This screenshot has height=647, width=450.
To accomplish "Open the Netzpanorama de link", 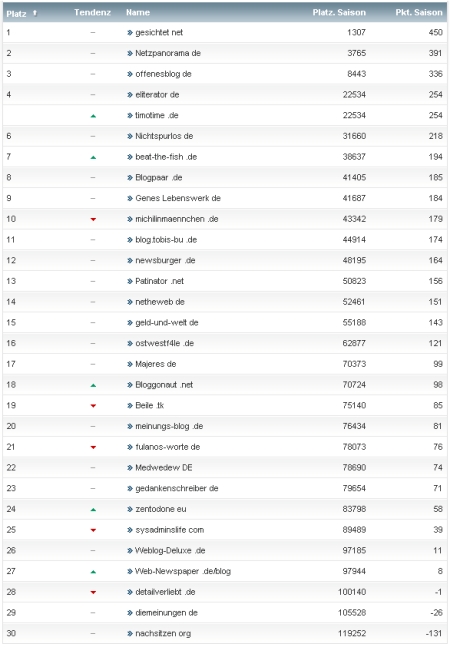I will (x=168, y=53).
